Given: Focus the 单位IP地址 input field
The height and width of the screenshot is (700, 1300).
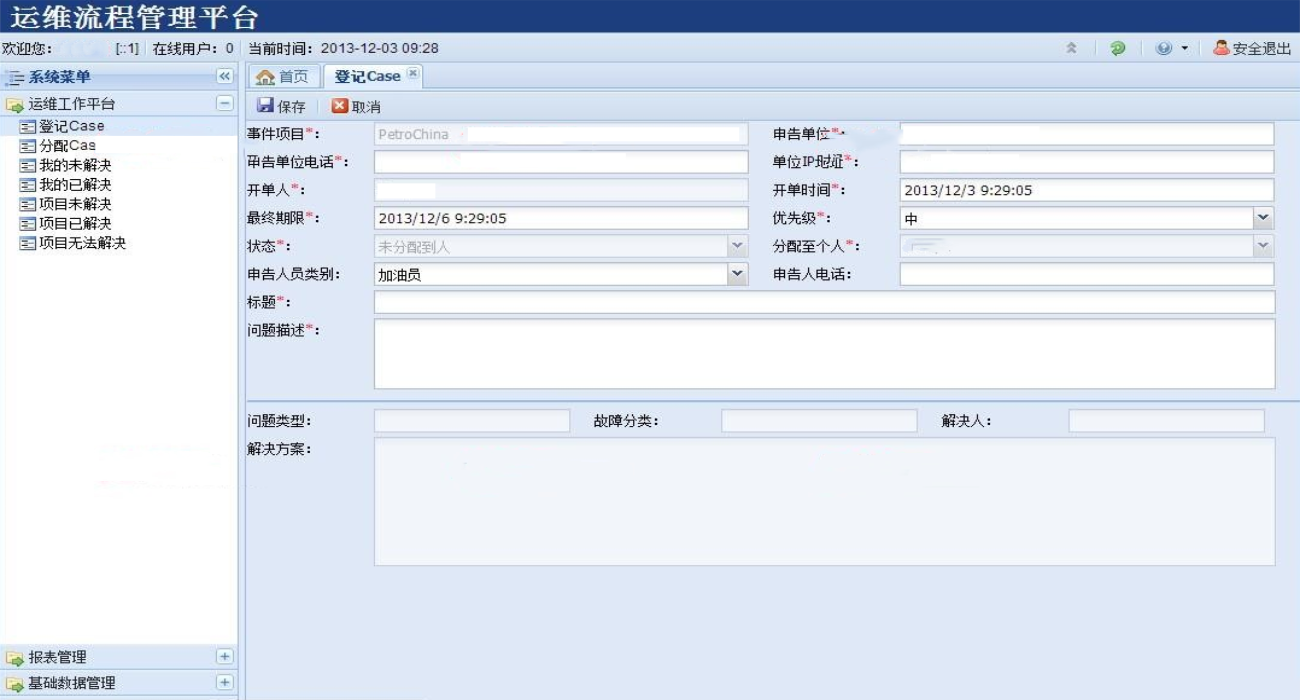Looking at the screenshot, I should (1087, 162).
